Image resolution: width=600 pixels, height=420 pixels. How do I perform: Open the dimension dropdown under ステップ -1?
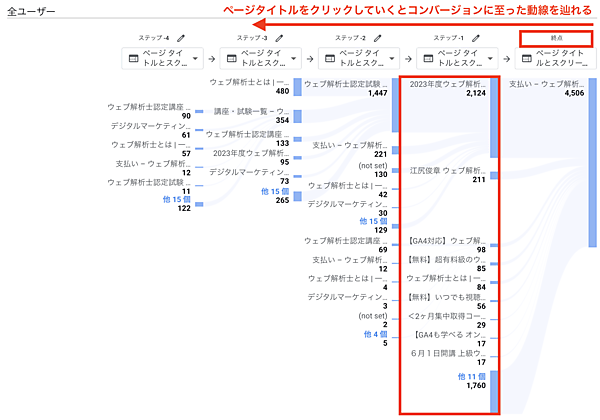457,58
